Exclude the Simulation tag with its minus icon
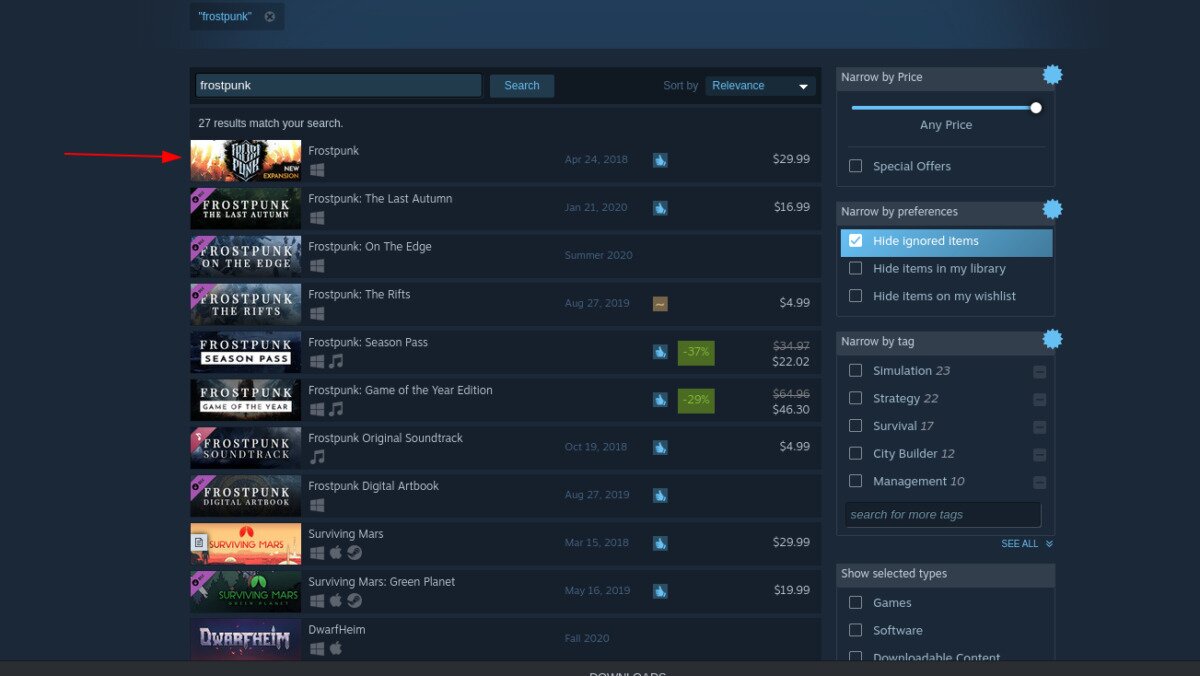 pos(1040,372)
